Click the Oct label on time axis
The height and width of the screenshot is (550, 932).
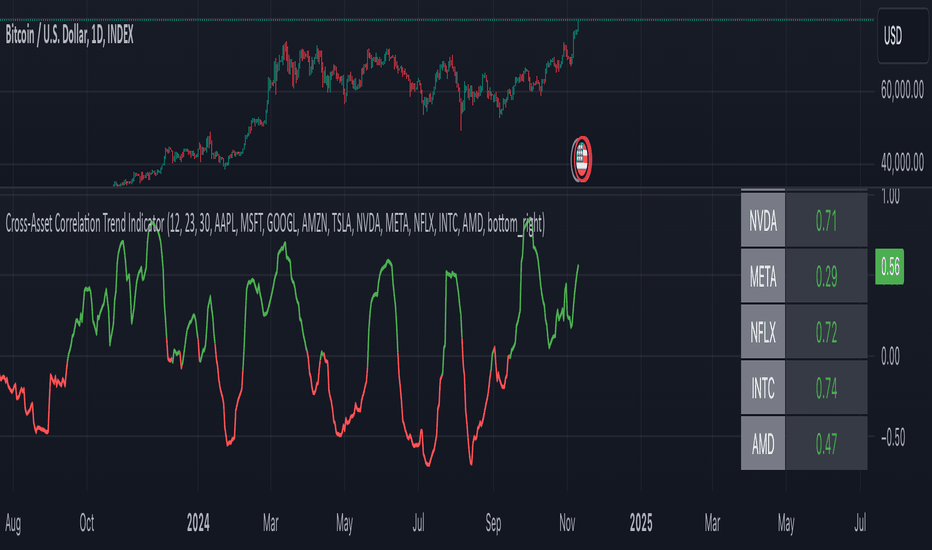pos(87,522)
